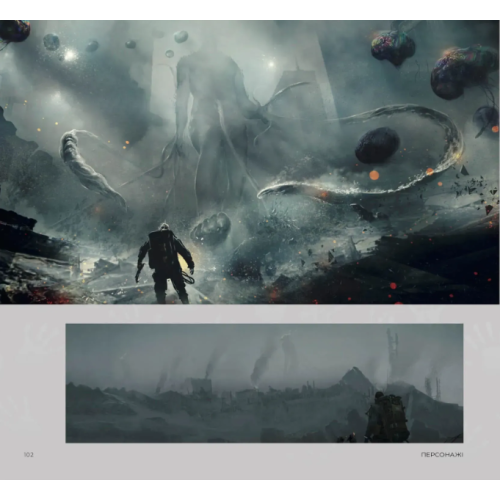Click the page number 102
The height and width of the screenshot is (500, 500).
click(29, 455)
